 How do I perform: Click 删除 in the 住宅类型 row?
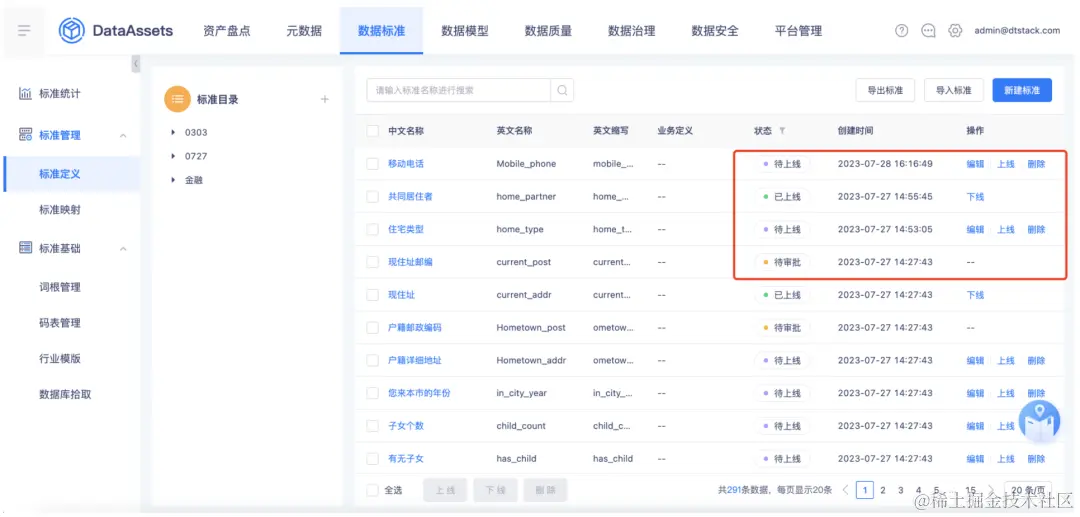(x=1037, y=229)
